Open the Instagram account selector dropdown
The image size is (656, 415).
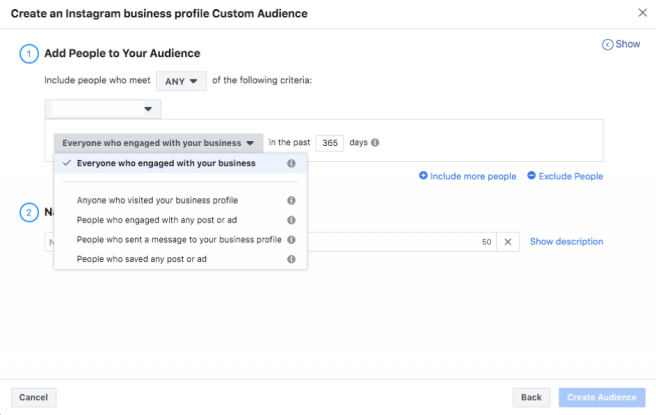coord(103,109)
